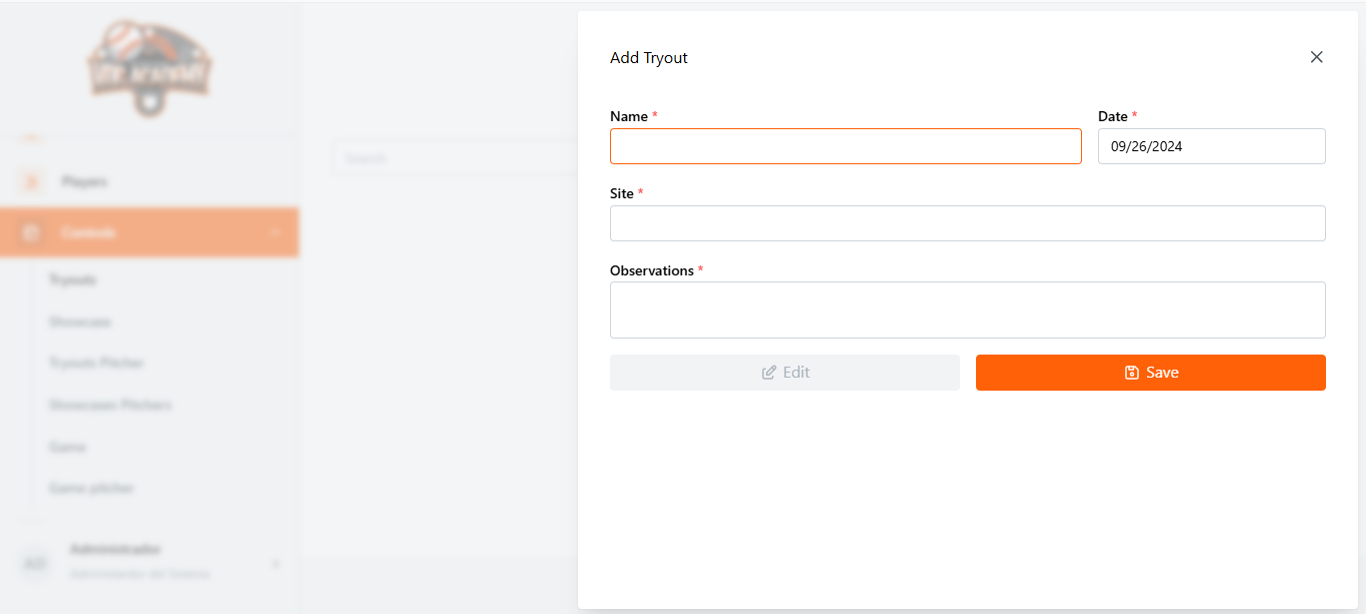Screen dimensions: 1366x614
Task: Open the Game sidebar item
Action: (x=67, y=447)
